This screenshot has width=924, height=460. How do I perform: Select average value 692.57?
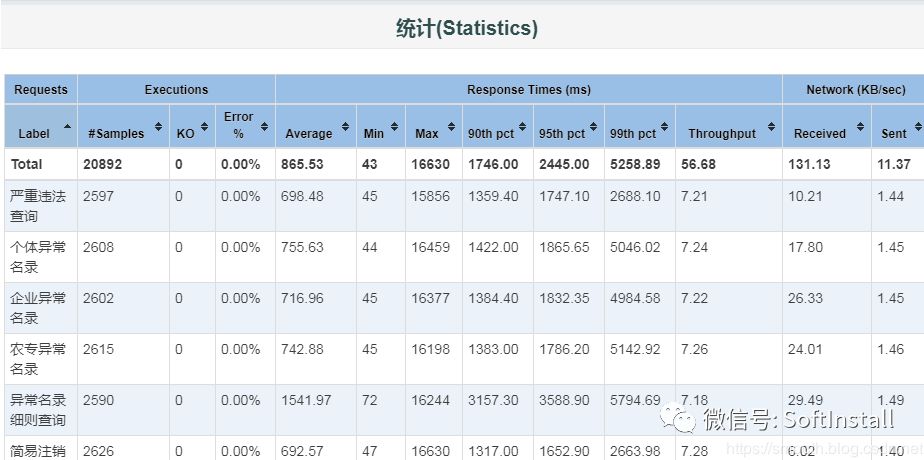pos(302,452)
